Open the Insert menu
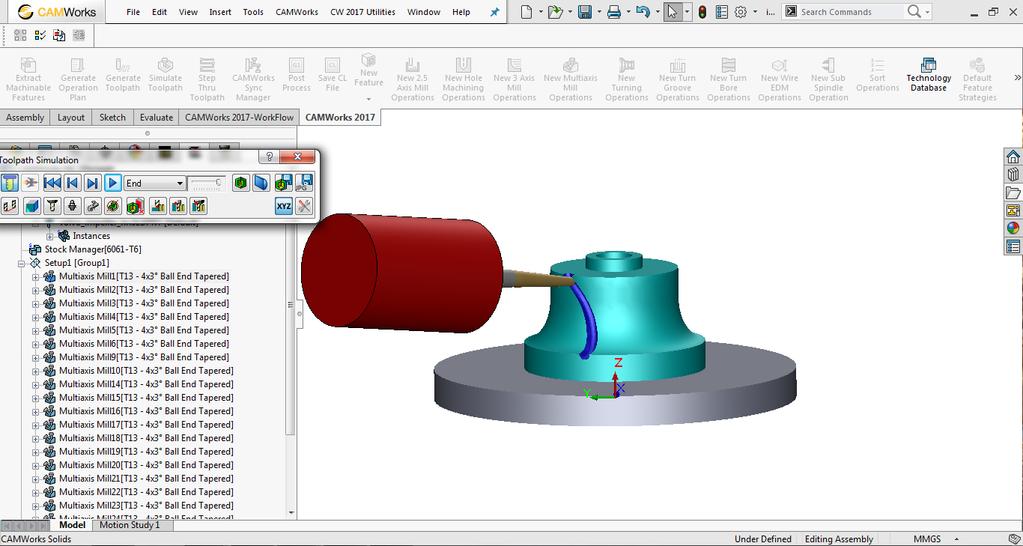 coord(220,12)
